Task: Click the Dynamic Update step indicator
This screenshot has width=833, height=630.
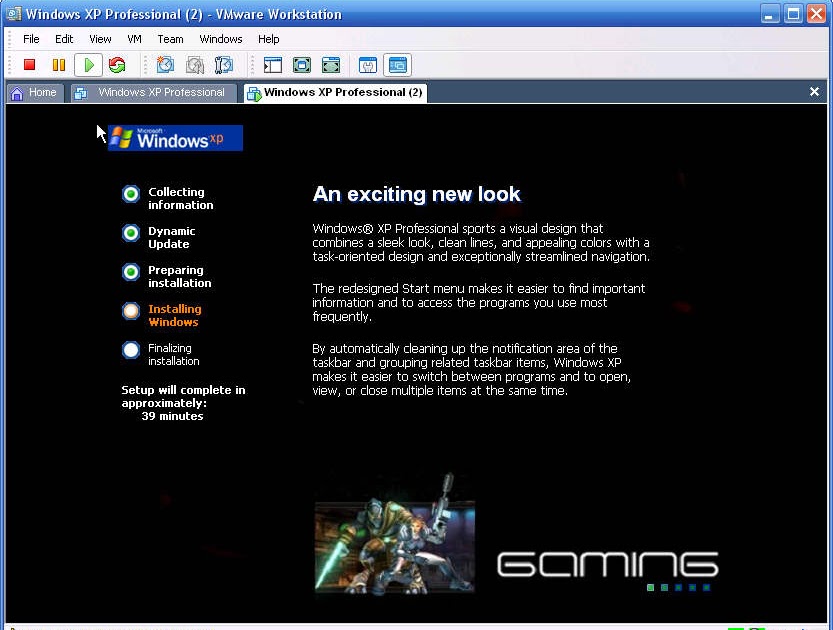Action: (x=131, y=233)
